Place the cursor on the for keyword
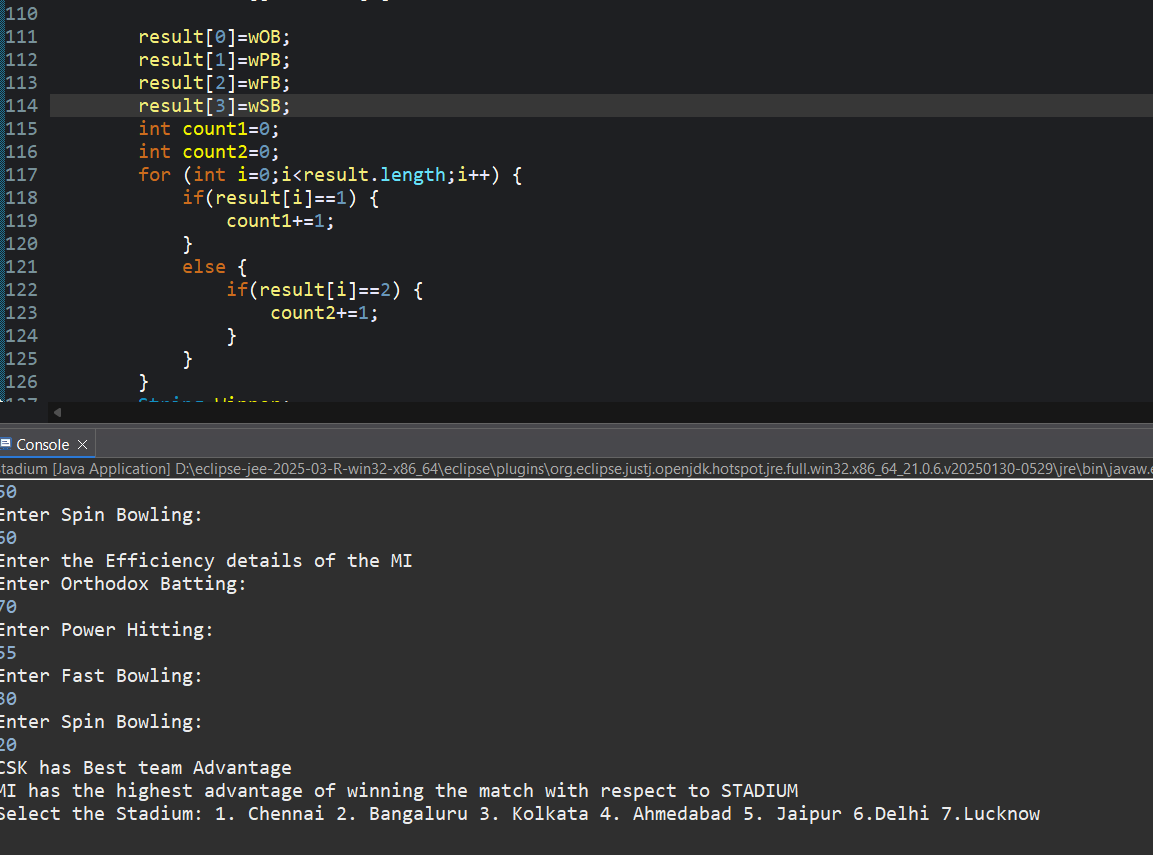 (x=153, y=174)
